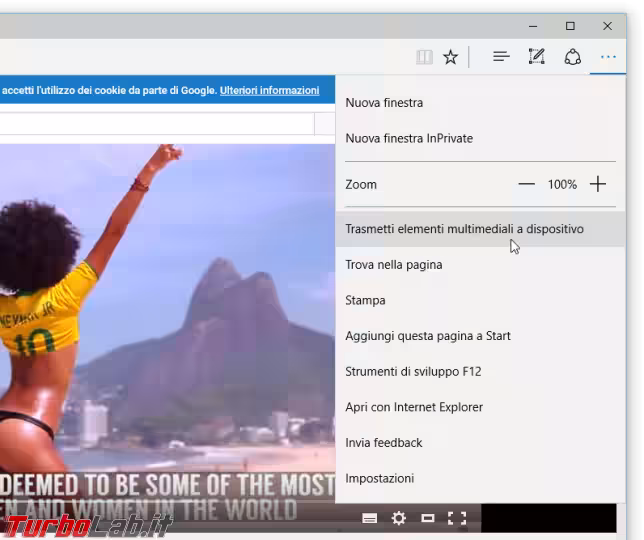The image size is (644, 540).
Task: Click the Make a Web Note icon
Action: [x=537, y=57]
